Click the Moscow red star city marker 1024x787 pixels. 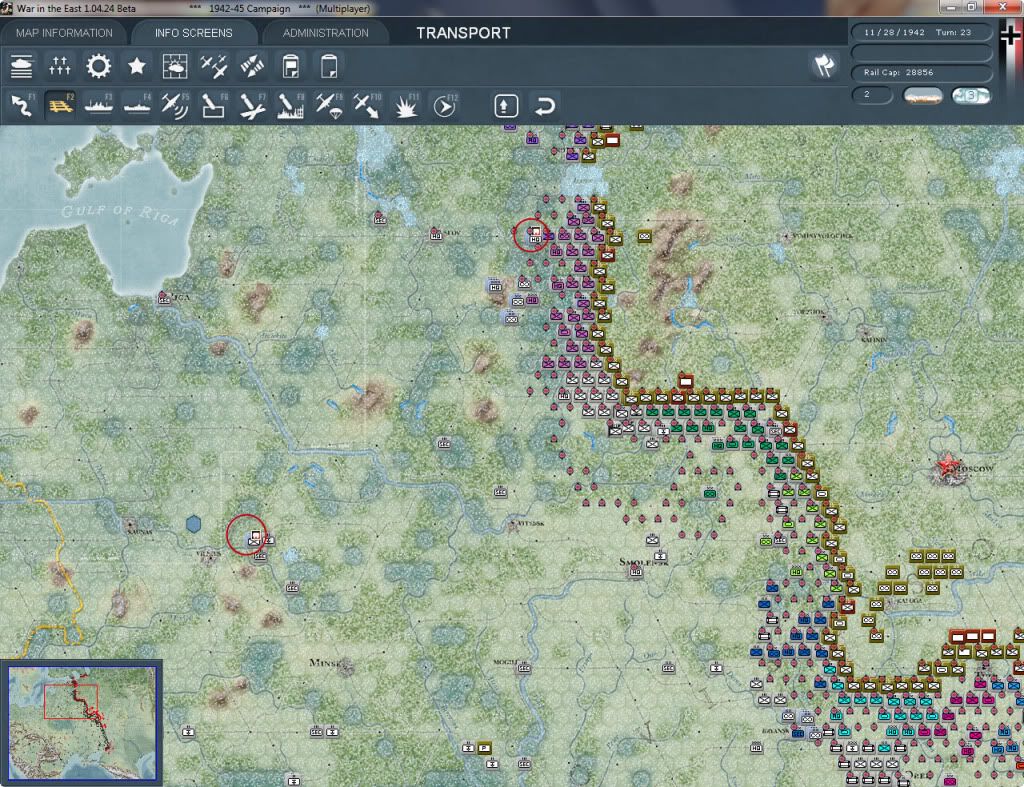(947, 466)
